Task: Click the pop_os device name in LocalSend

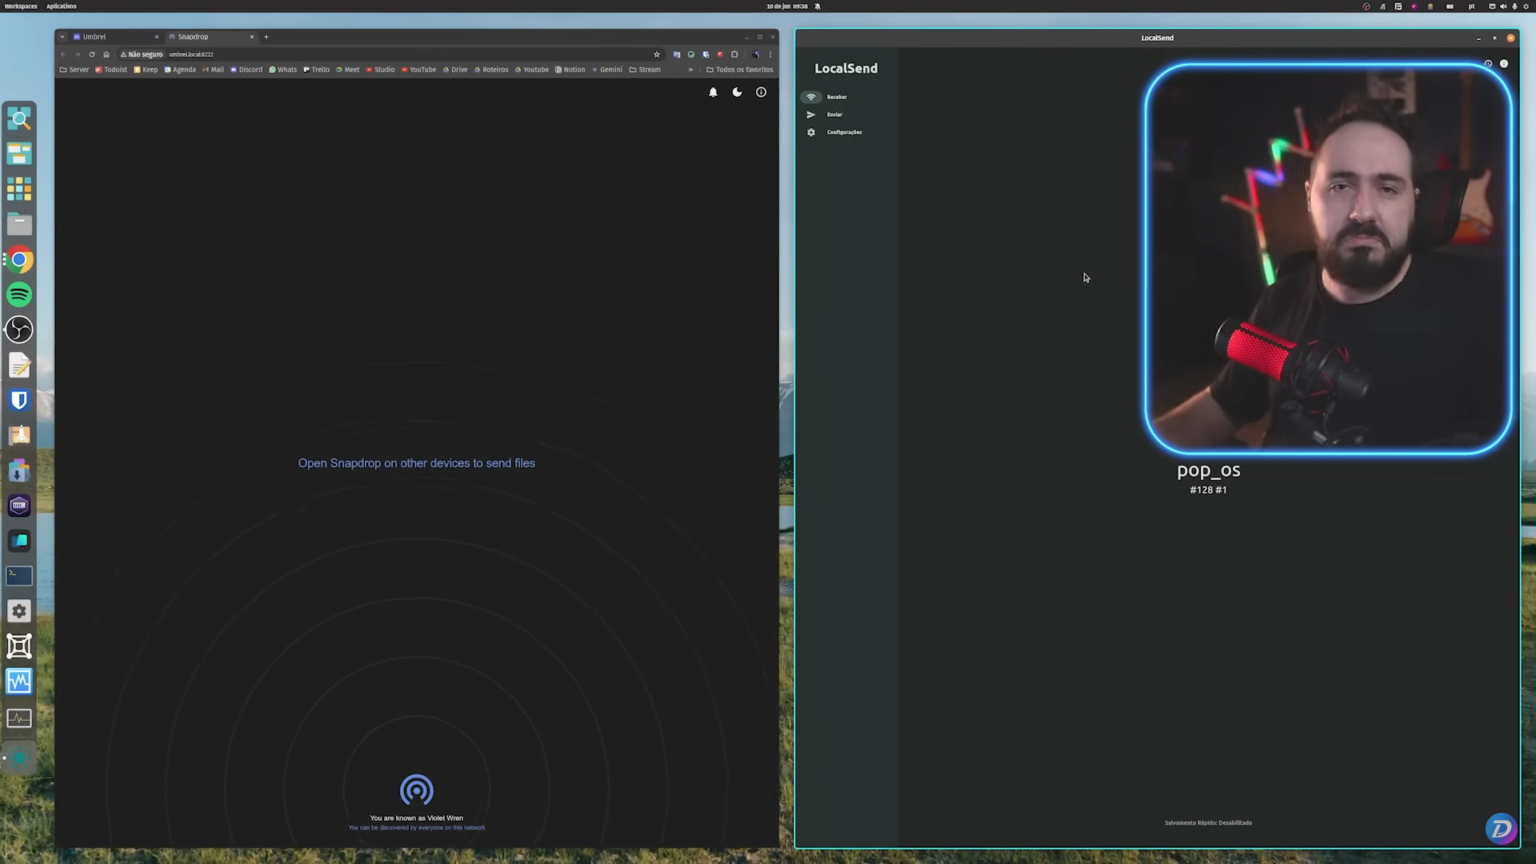Action: click(1209, 470)
